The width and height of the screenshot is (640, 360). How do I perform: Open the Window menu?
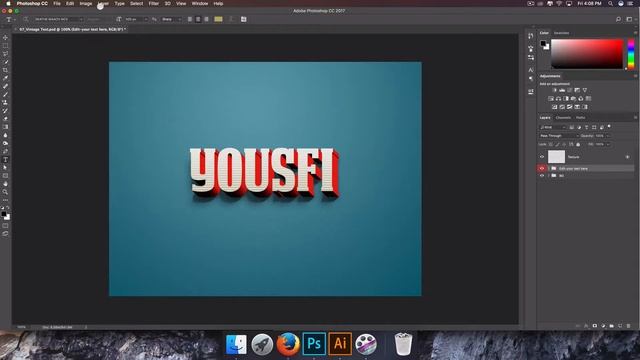pos(200,3)
